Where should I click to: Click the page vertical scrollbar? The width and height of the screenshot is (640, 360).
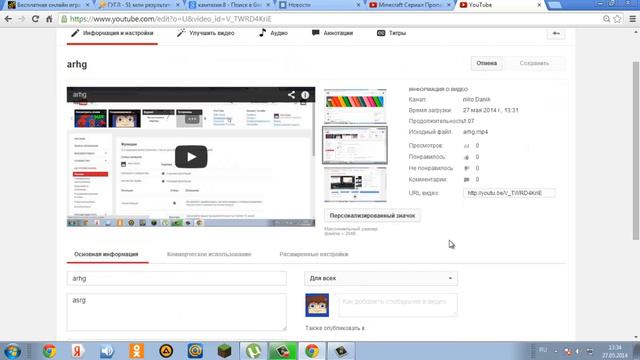click(636, 150)
